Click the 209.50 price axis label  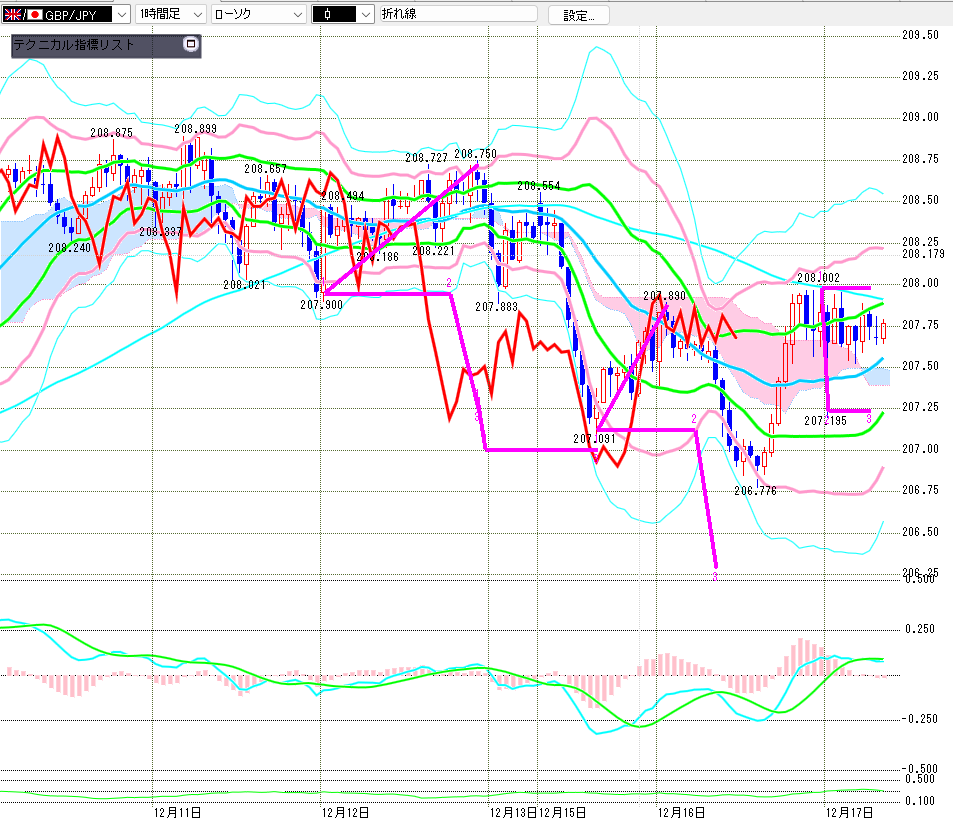(920, 34)
